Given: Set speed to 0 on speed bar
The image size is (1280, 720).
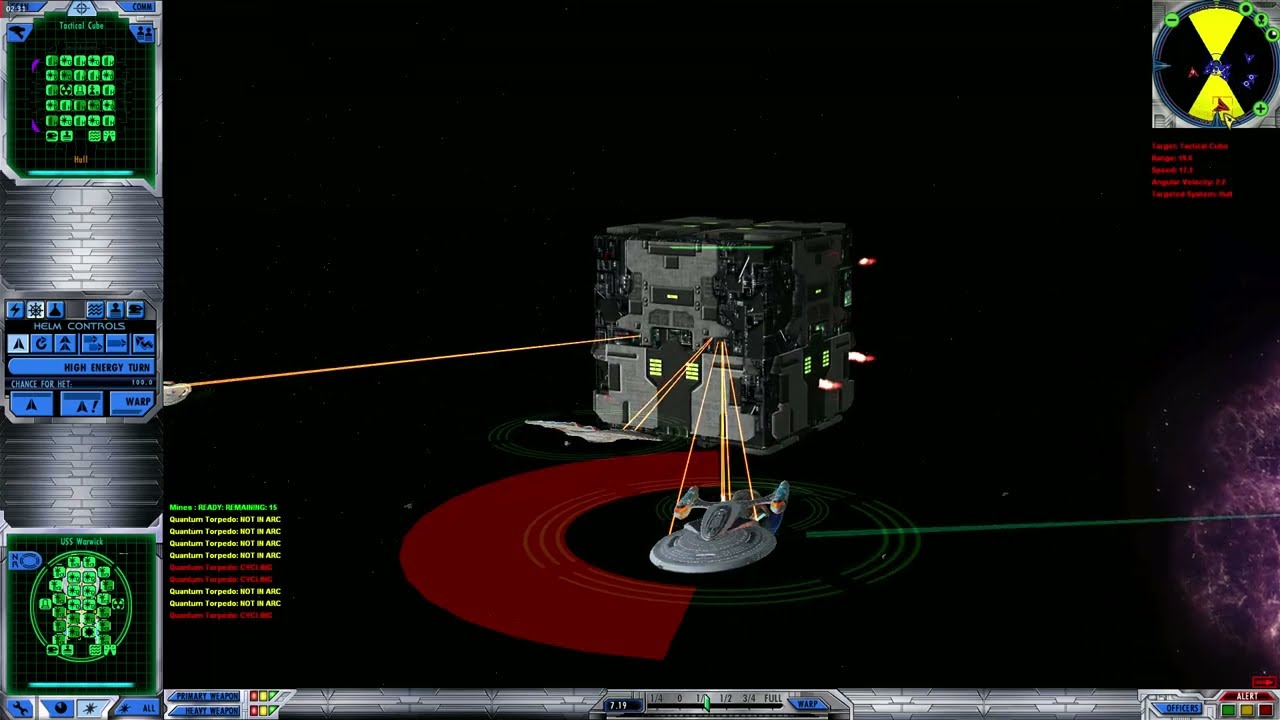Looking at the screenshot, I should pyautogui.click(x=679, y=698).
